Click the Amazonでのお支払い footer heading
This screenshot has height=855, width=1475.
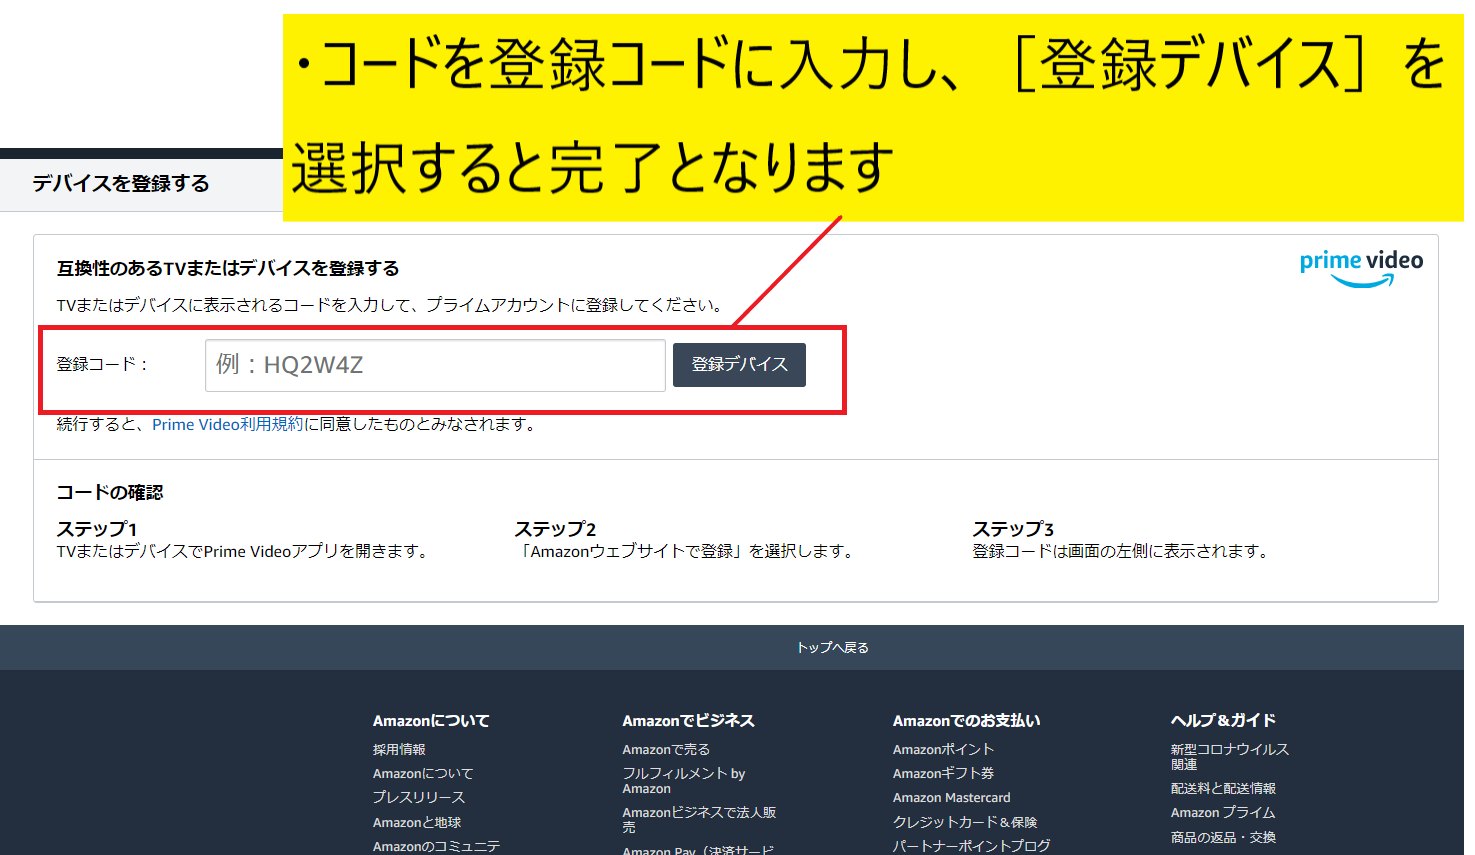click(966, 720)
